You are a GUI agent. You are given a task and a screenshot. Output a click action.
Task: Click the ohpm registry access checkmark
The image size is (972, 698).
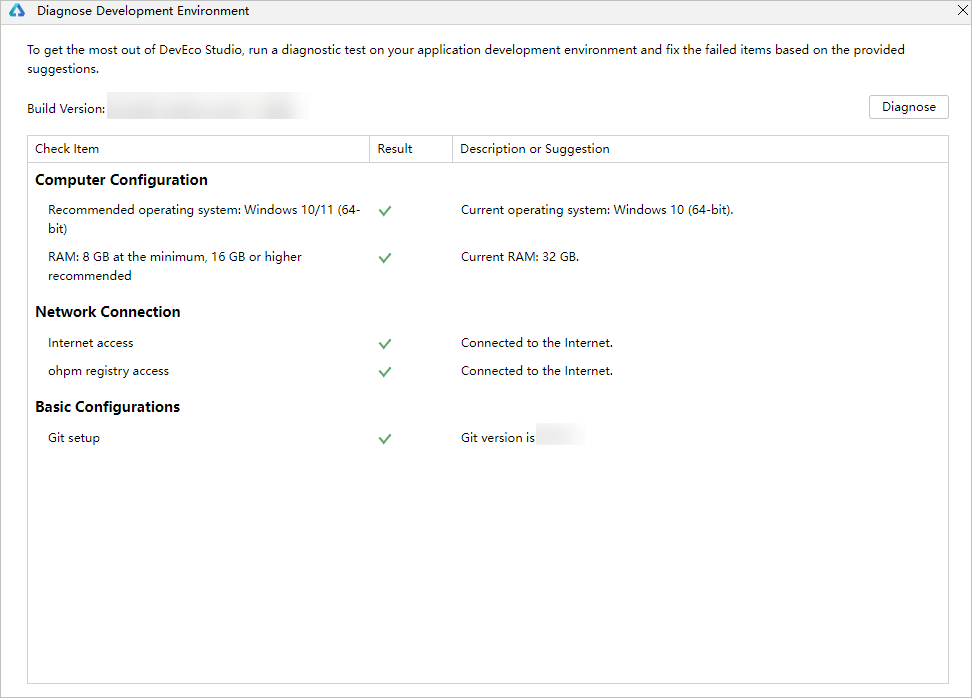pos(385,372)
